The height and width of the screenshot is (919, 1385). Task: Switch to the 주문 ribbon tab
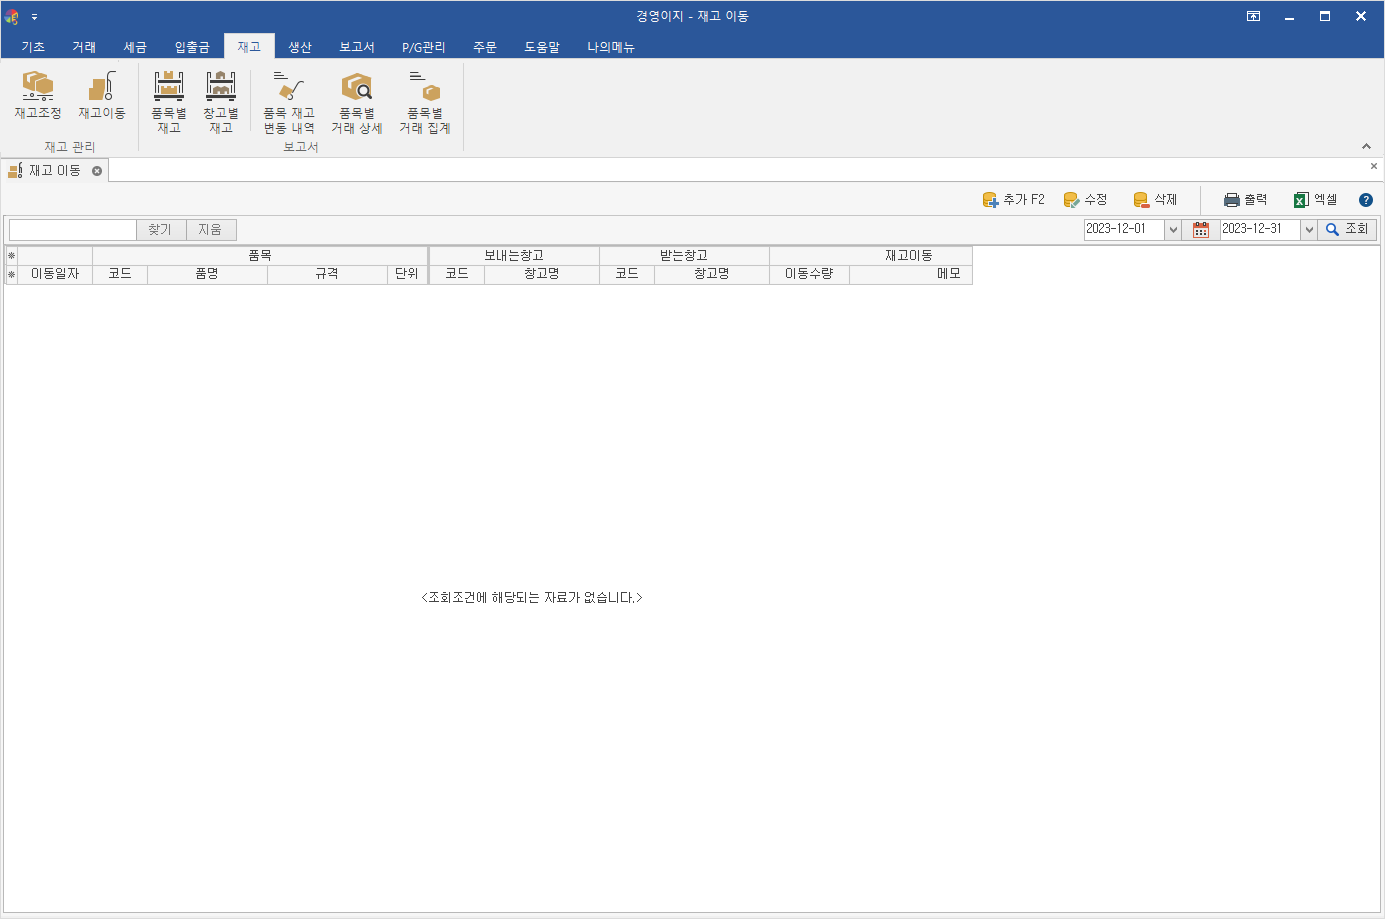click(485, 47)
